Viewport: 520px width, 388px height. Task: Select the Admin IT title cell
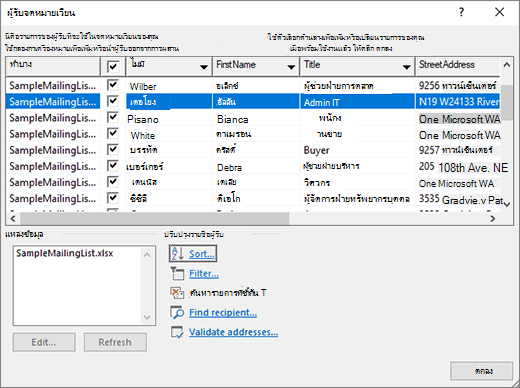tap(357, 102)
